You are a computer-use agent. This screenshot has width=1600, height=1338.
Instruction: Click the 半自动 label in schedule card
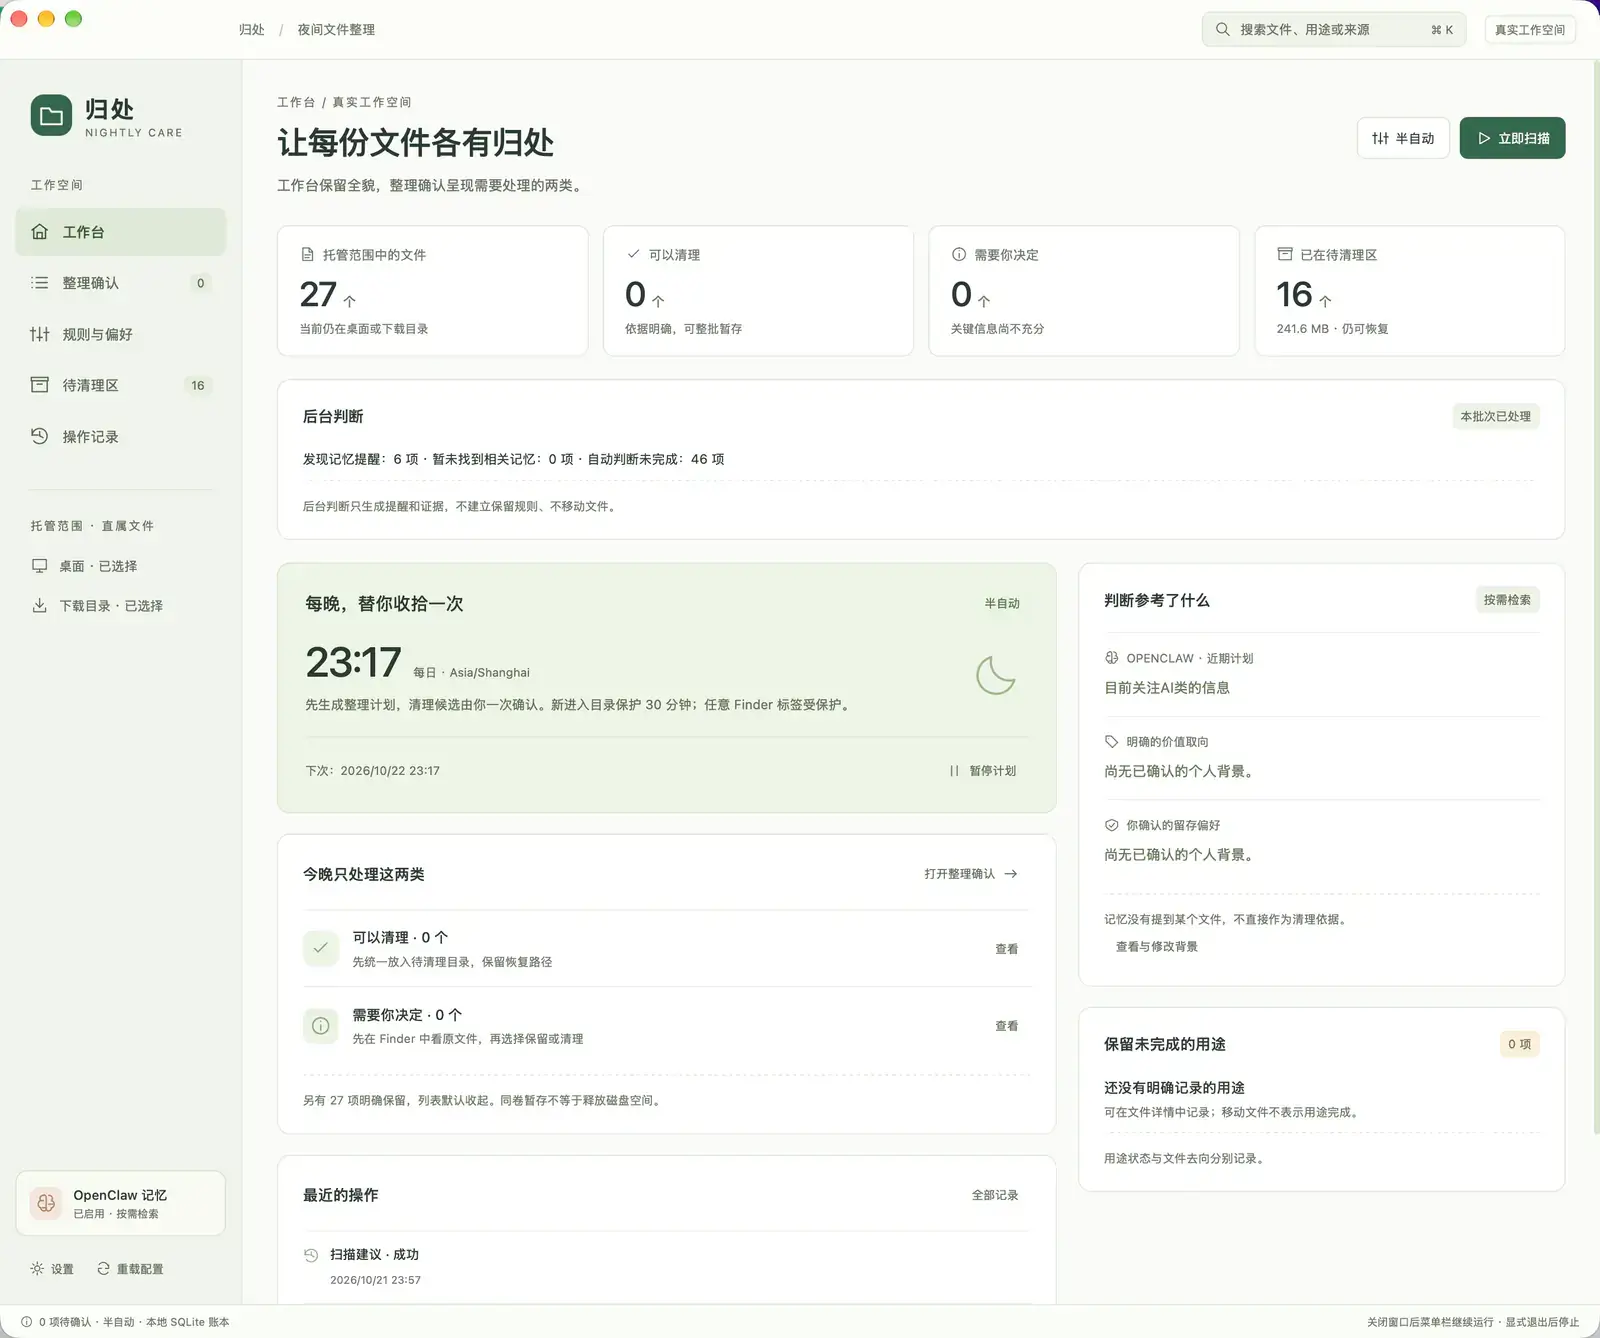tap(1002, 604)
